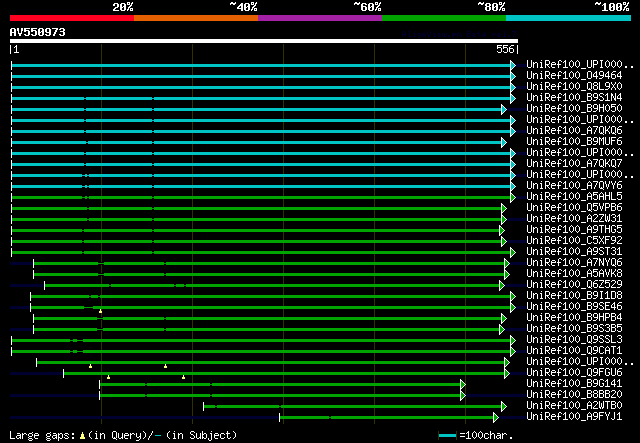
Task: Open the UniRef100_A7QKQ6 hit label
Action: pos(562,131)
